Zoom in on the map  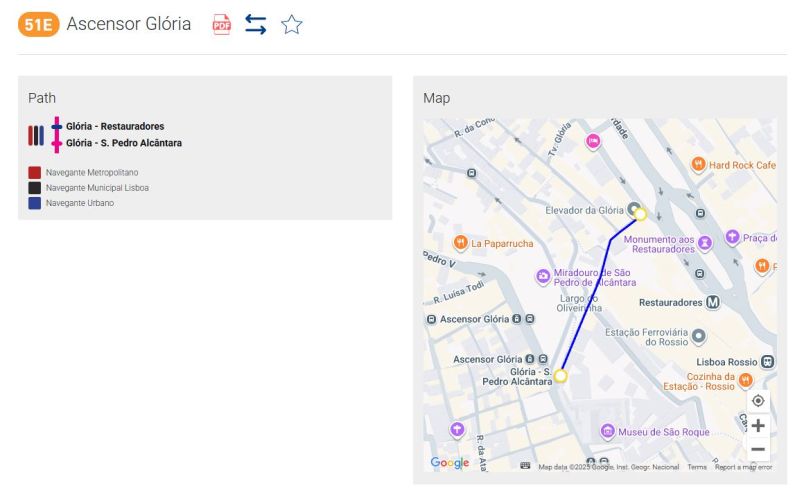point(758,425)
